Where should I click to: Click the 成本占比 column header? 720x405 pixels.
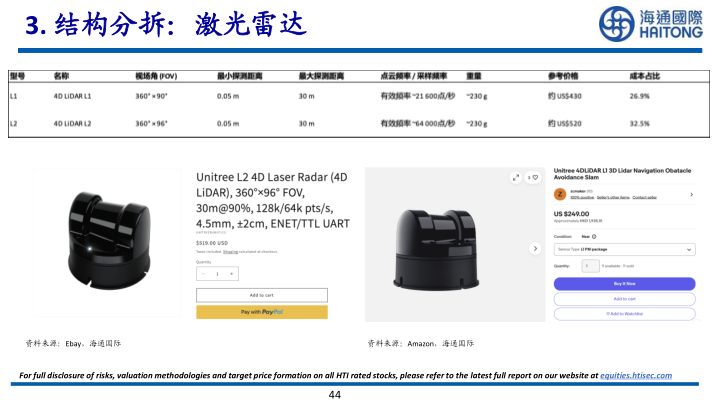(645, 76)
